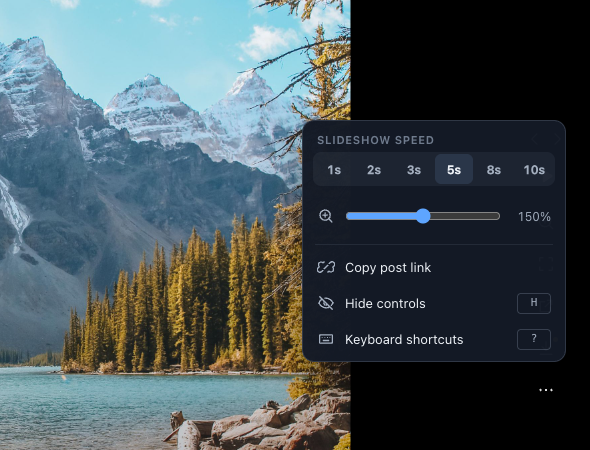Pick the 10s slideshow speed

pyautogui.click(x=534, y=170)
